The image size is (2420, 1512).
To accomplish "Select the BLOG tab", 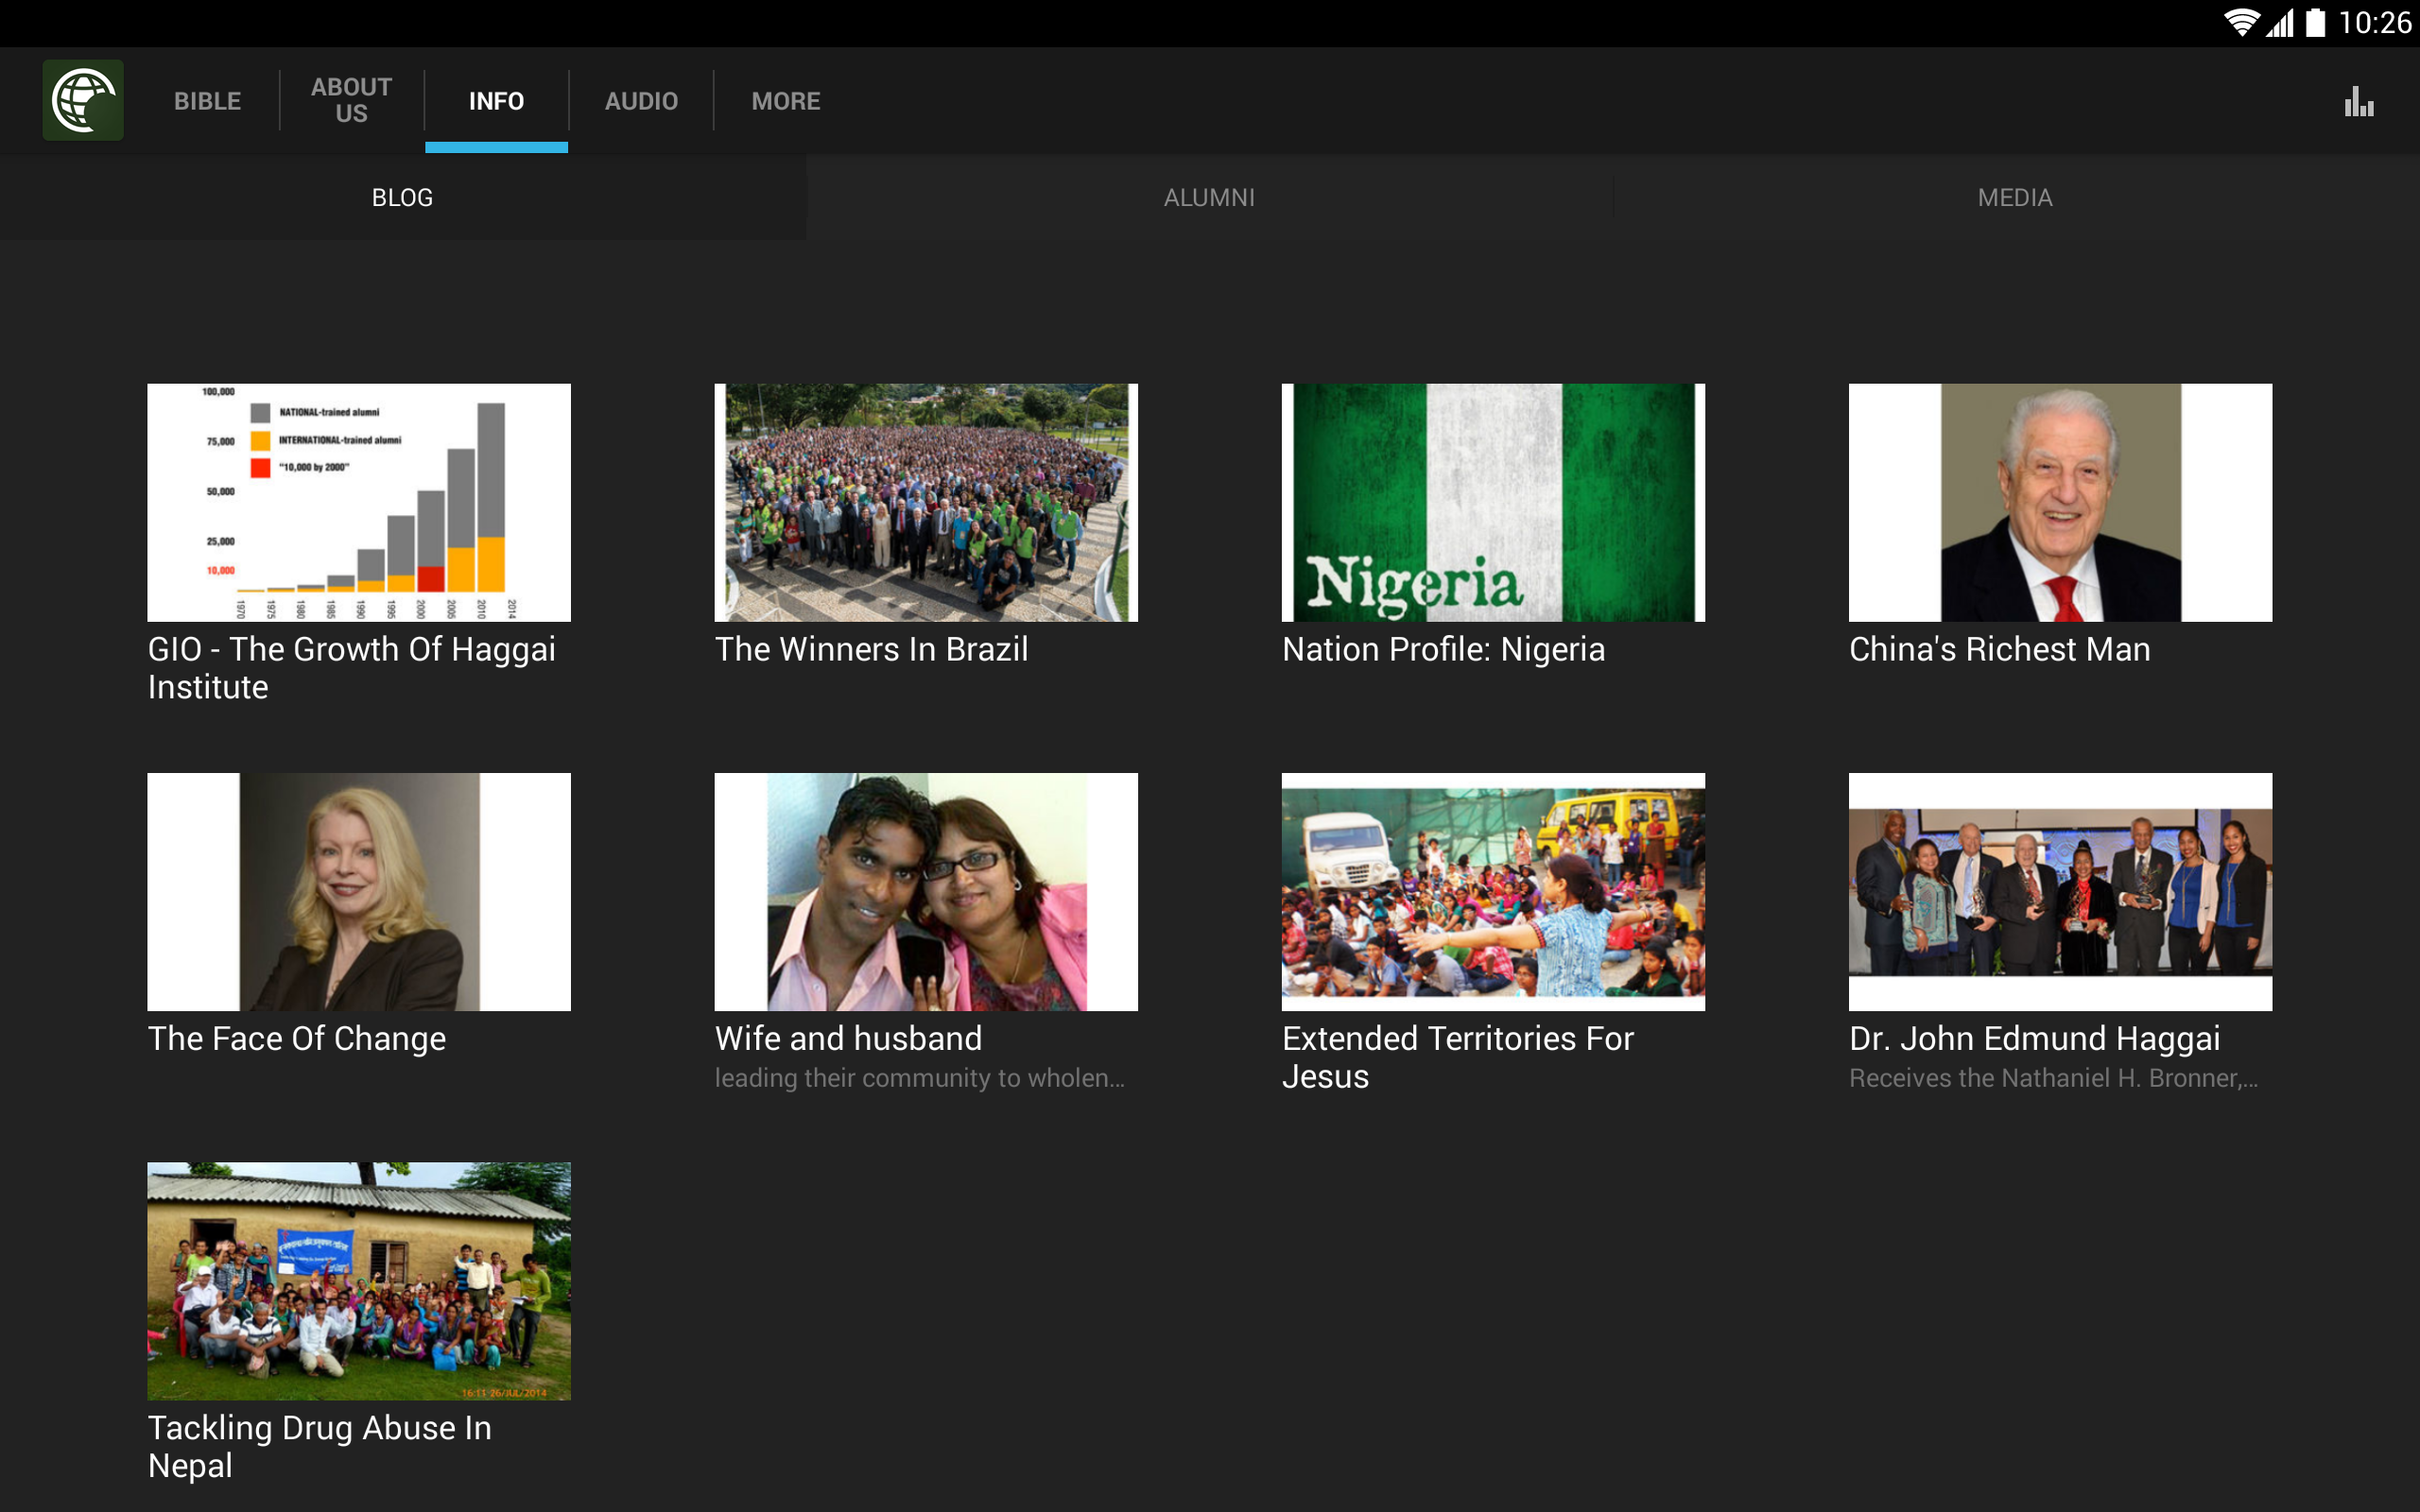I will (x=401, y=197).
